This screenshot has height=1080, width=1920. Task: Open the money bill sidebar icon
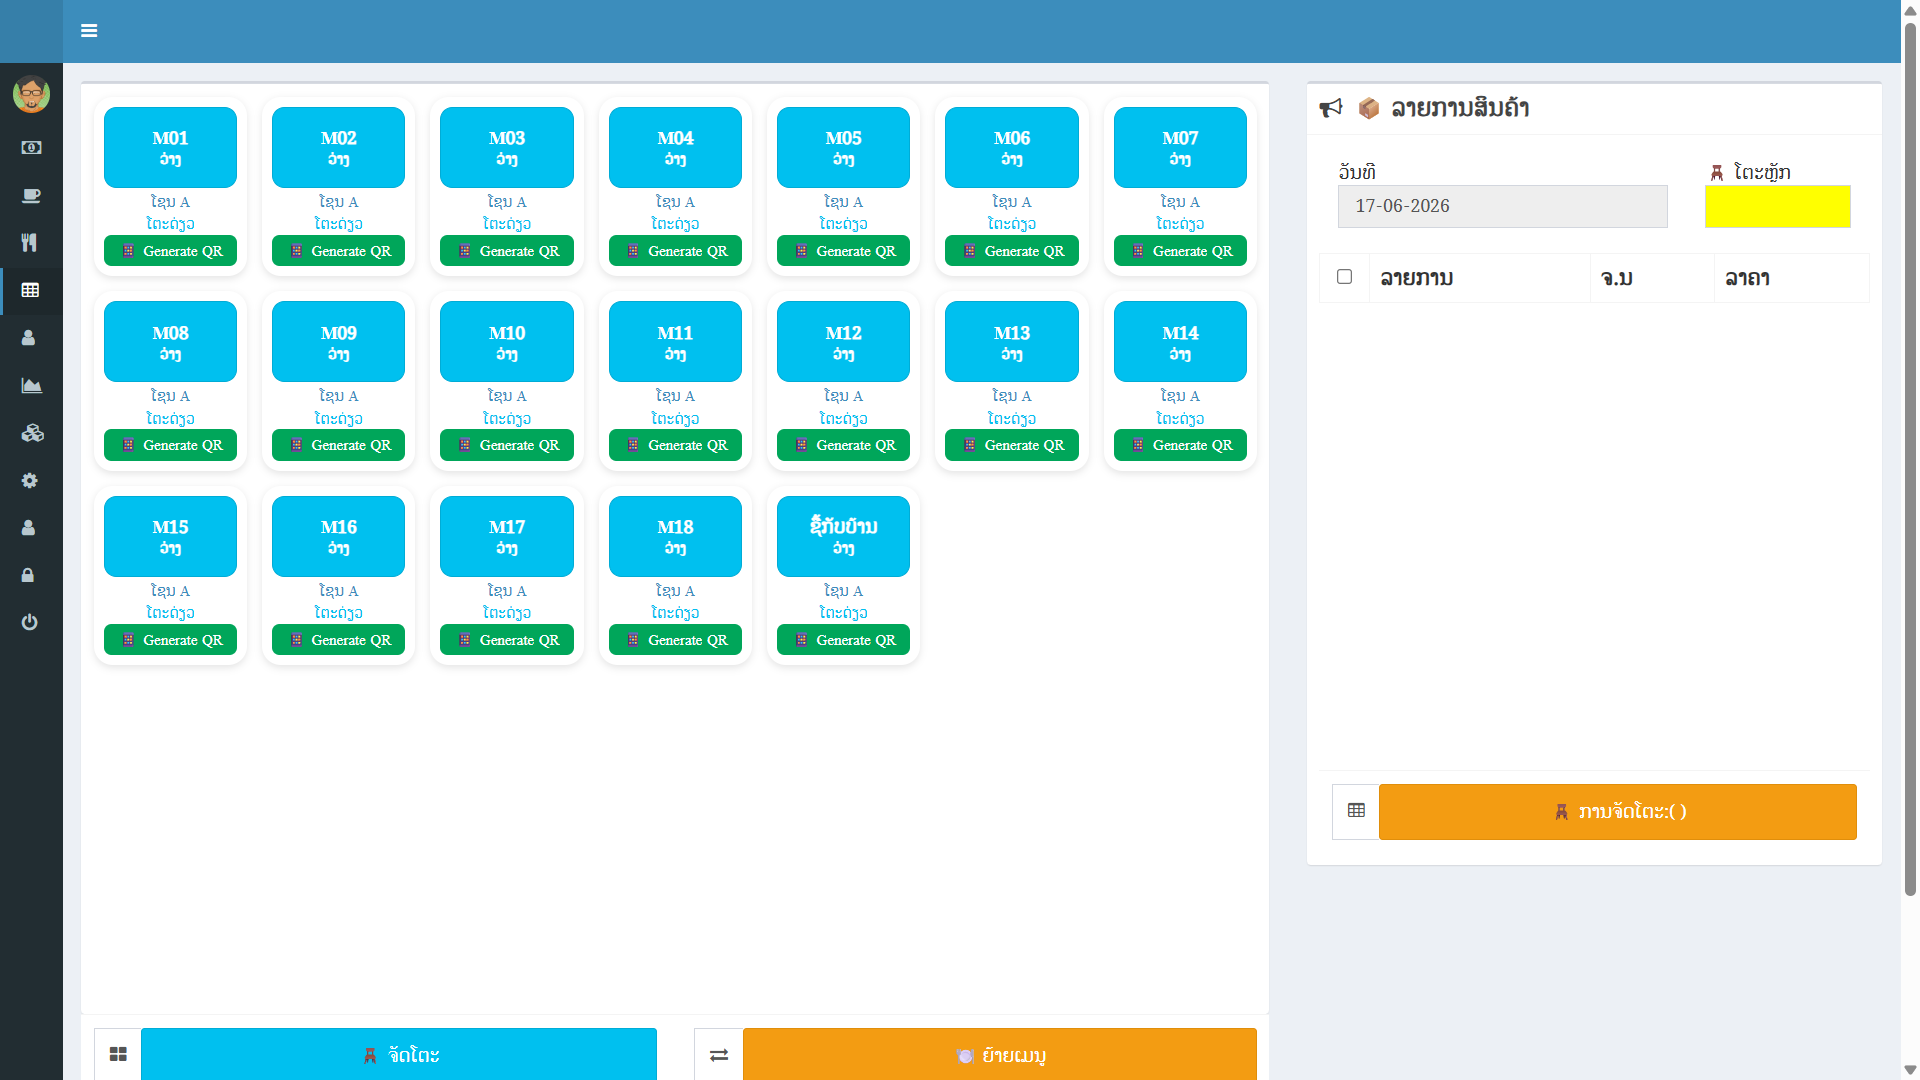click(x=31, y=148)
